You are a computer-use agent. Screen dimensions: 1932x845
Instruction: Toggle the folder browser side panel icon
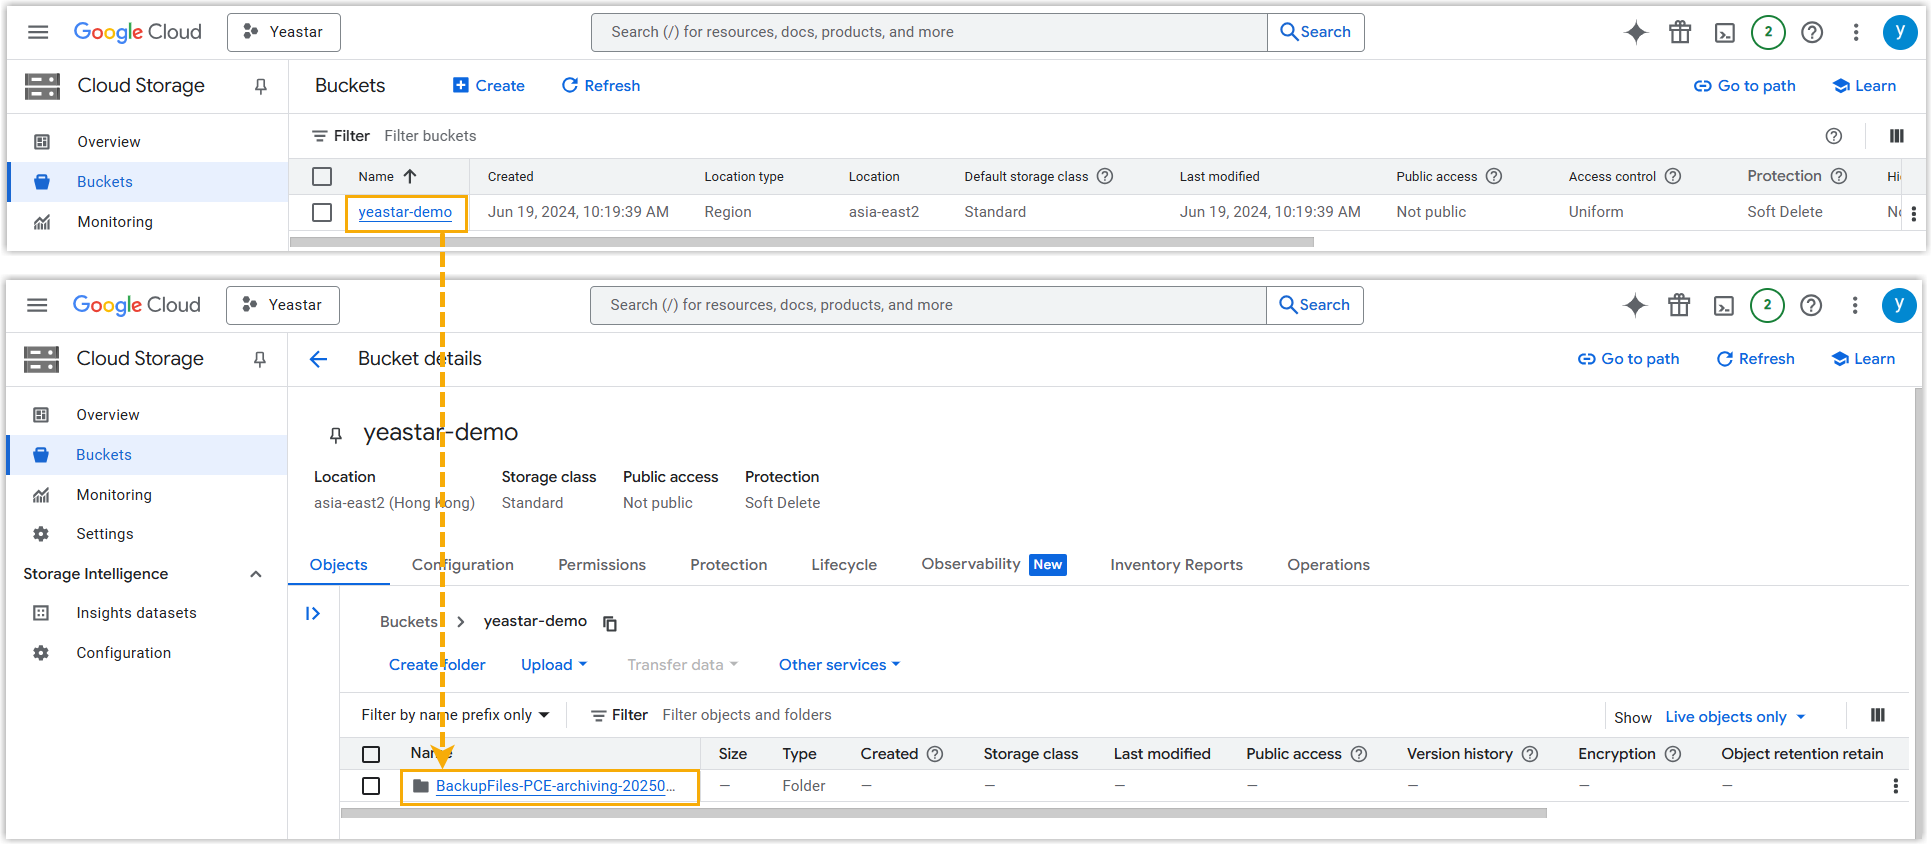(313, 614)
